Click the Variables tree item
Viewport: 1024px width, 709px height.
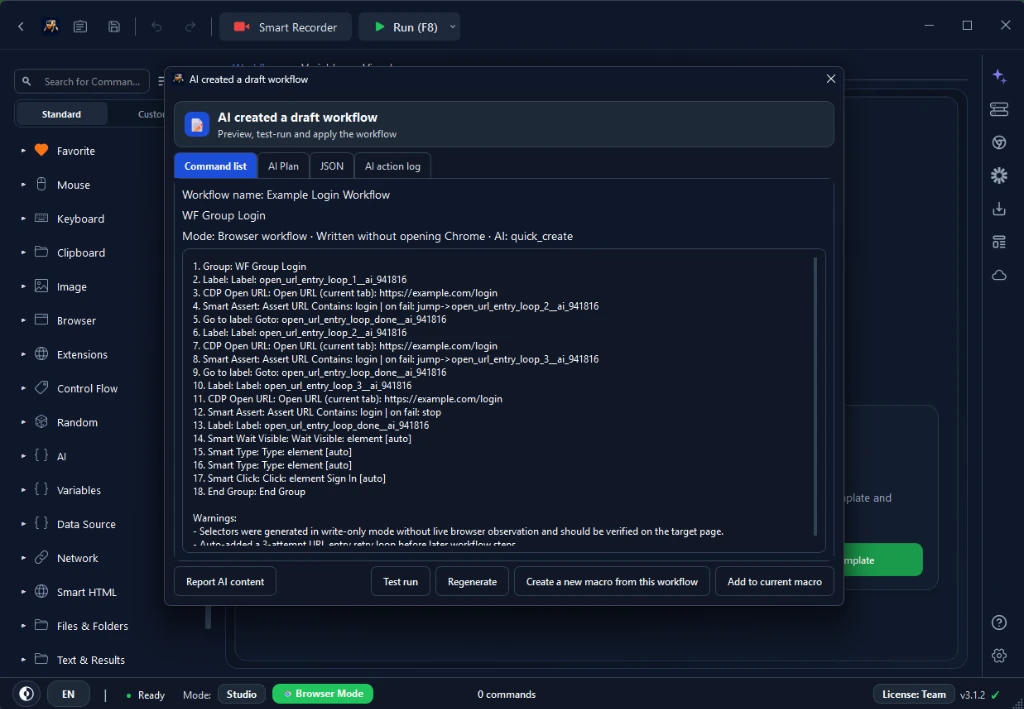click(78, 490)
